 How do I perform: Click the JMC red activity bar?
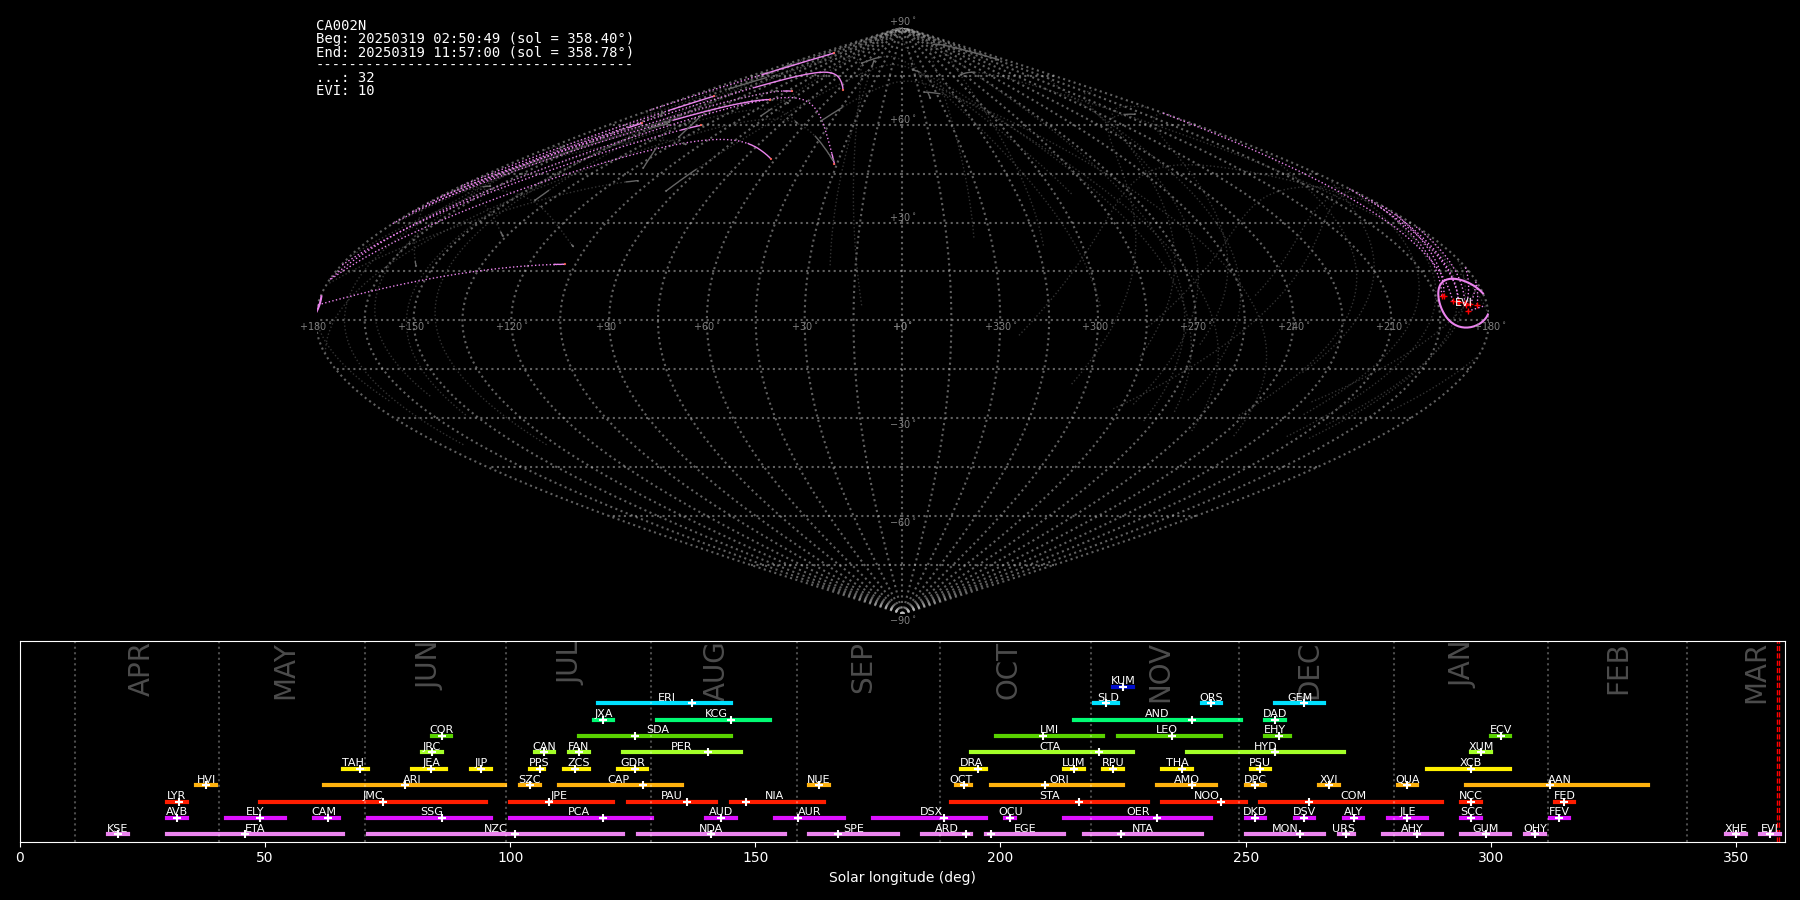373,801
